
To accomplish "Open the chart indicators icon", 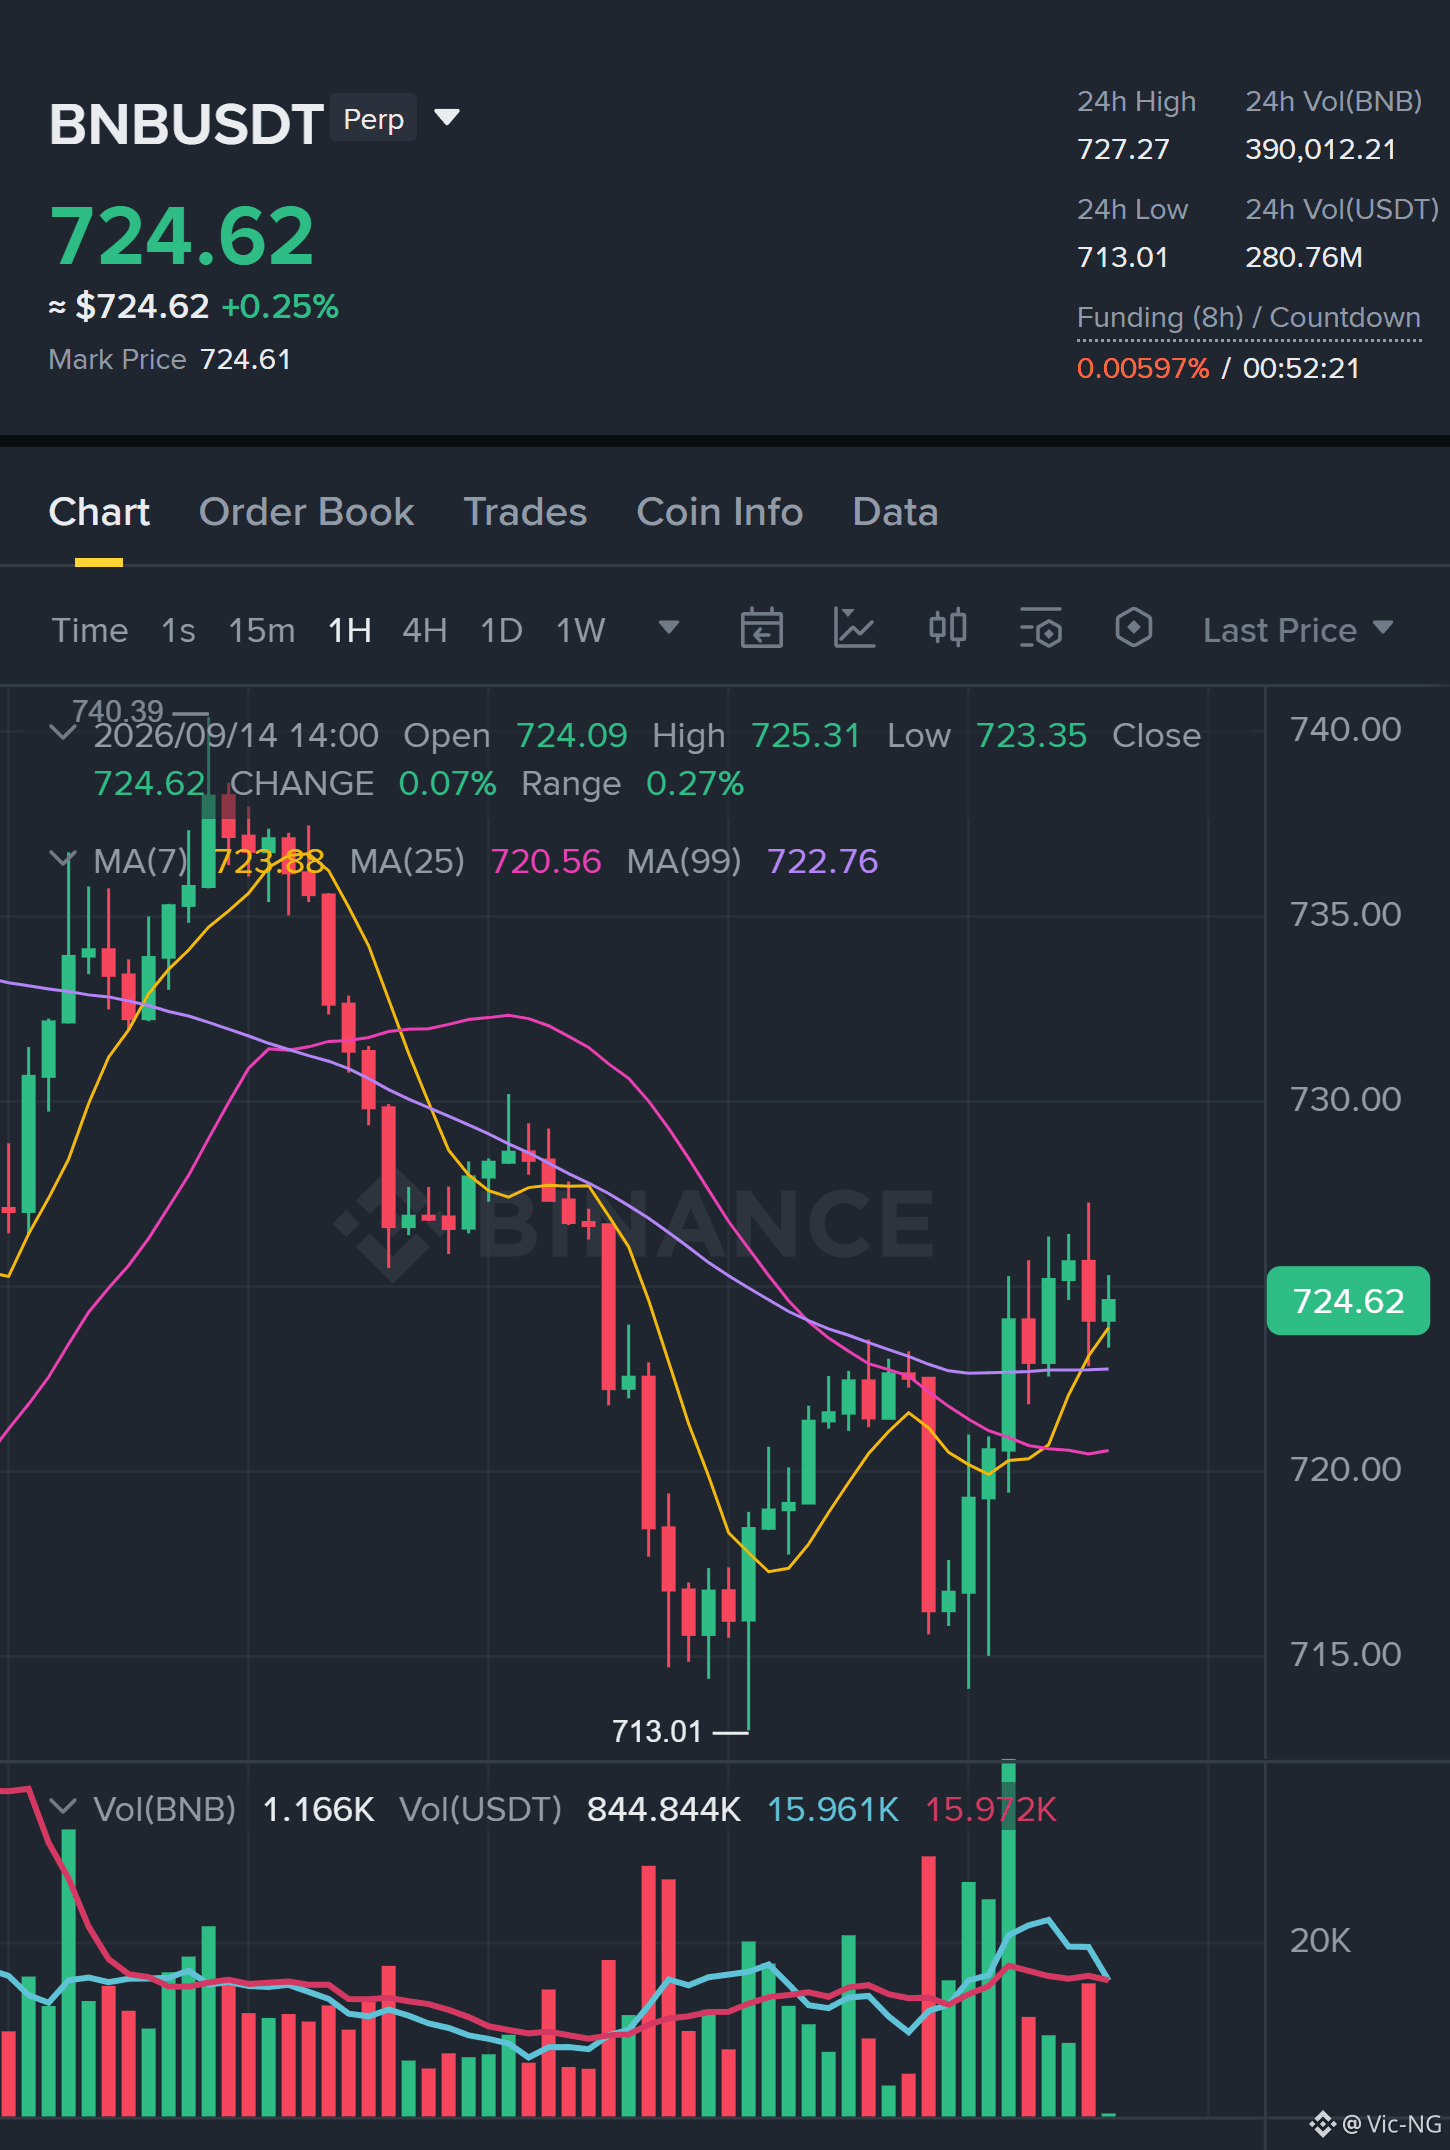I will pos(855,629).
